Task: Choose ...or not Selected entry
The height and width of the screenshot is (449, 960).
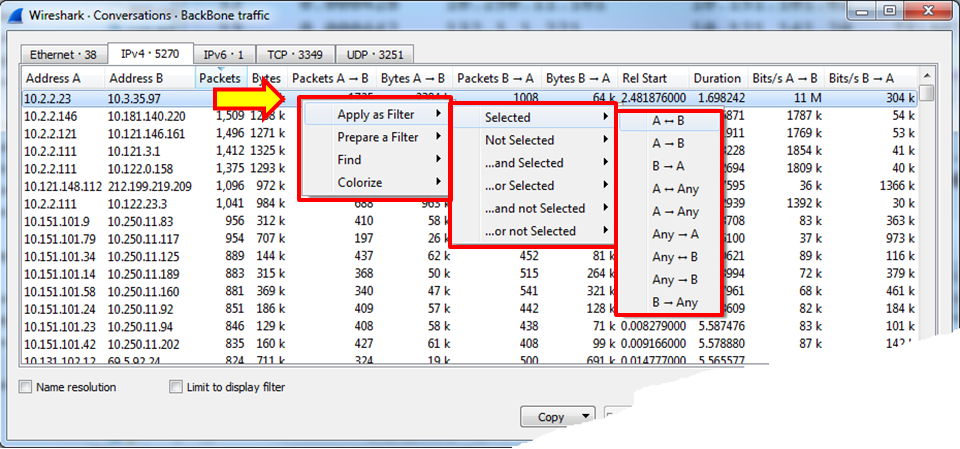Action: 533,231
